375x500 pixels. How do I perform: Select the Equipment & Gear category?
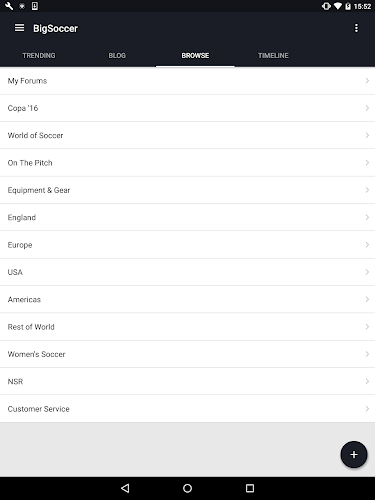coord(187,190)
